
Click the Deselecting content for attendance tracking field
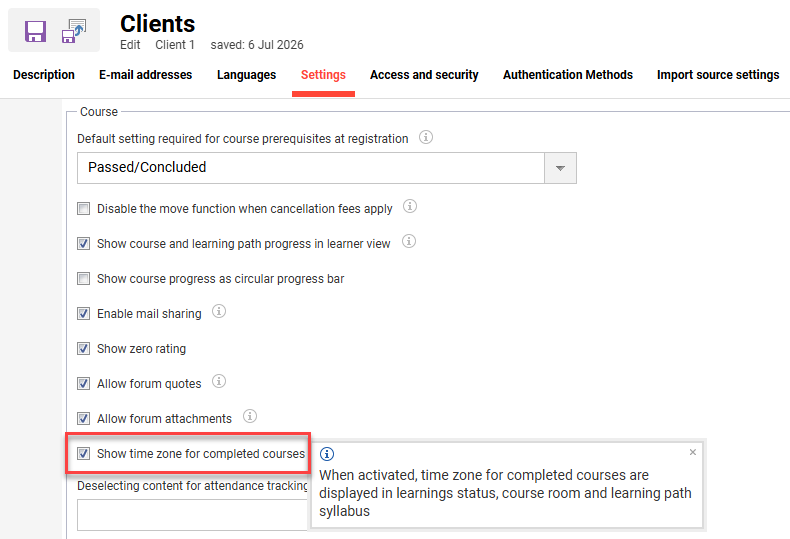pyautogui.click(x=192, y=515)
